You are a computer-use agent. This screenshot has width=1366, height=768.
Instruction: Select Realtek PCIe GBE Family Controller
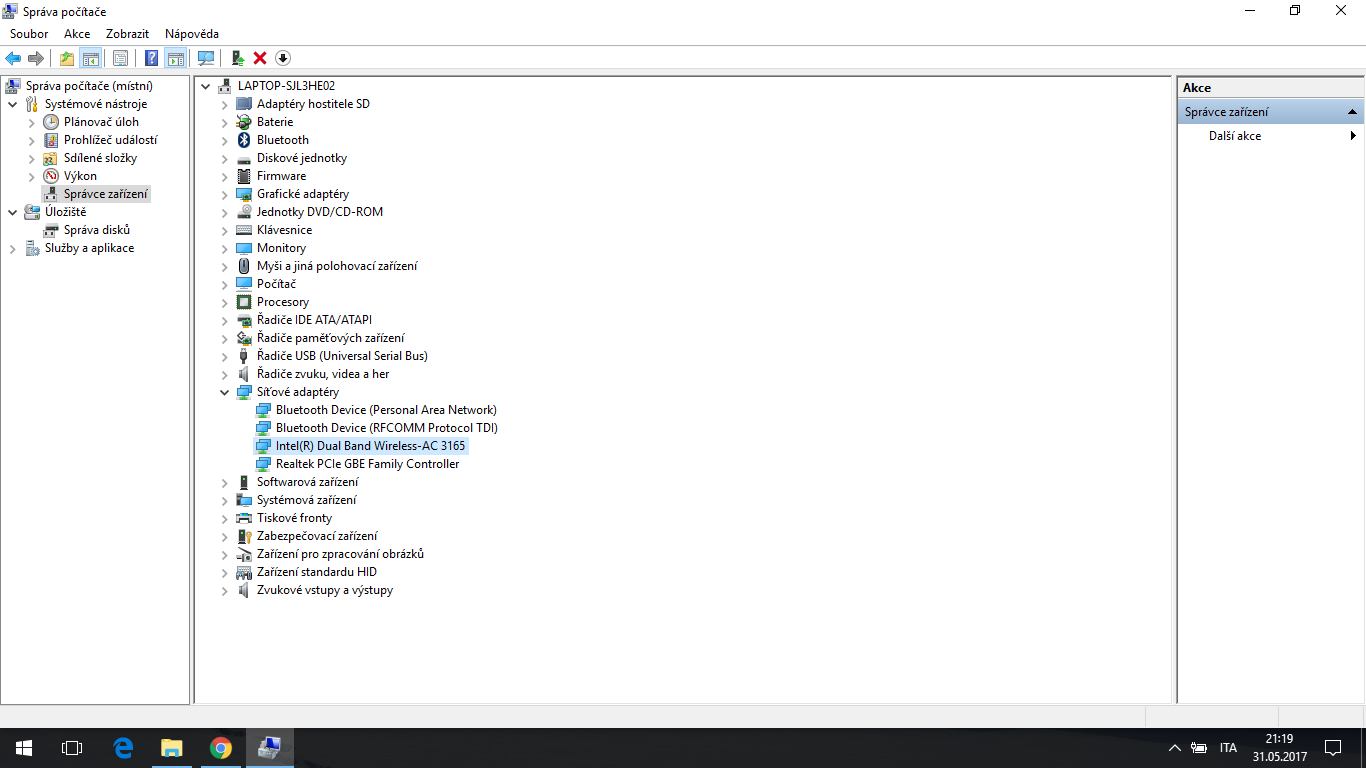coord(368,464)
